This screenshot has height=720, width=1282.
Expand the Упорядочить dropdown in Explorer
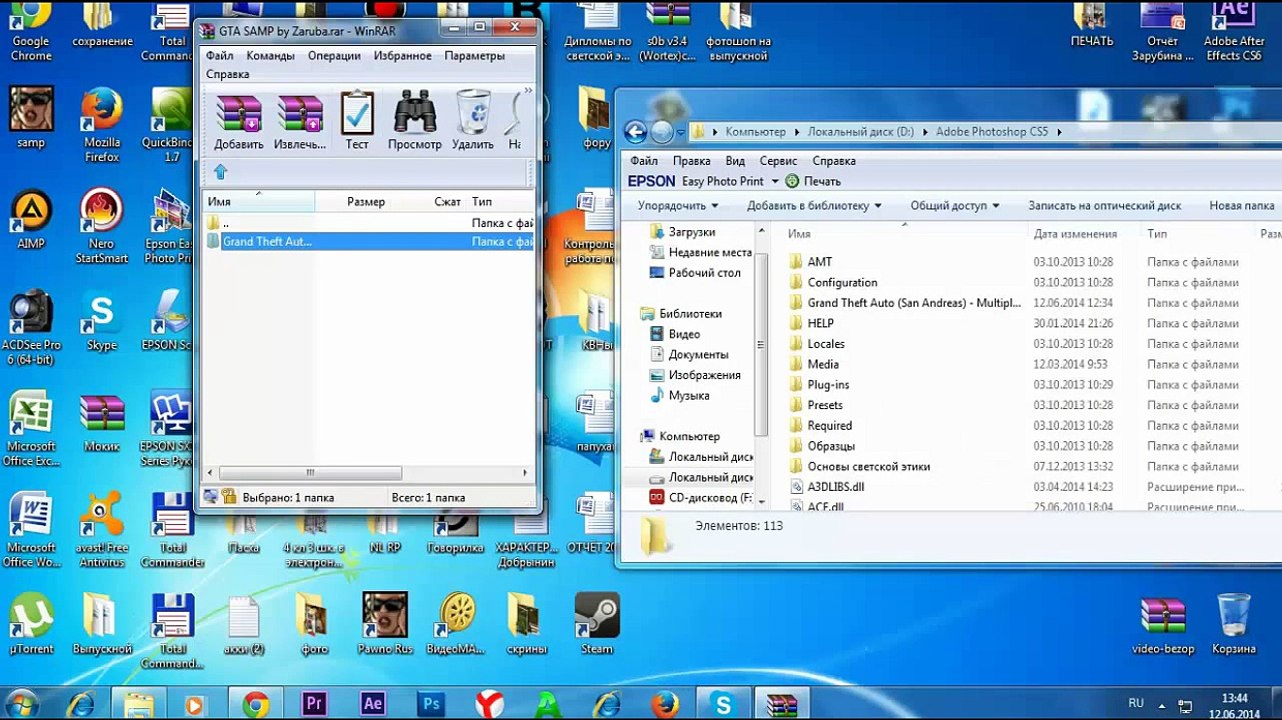tap(678, 206)
